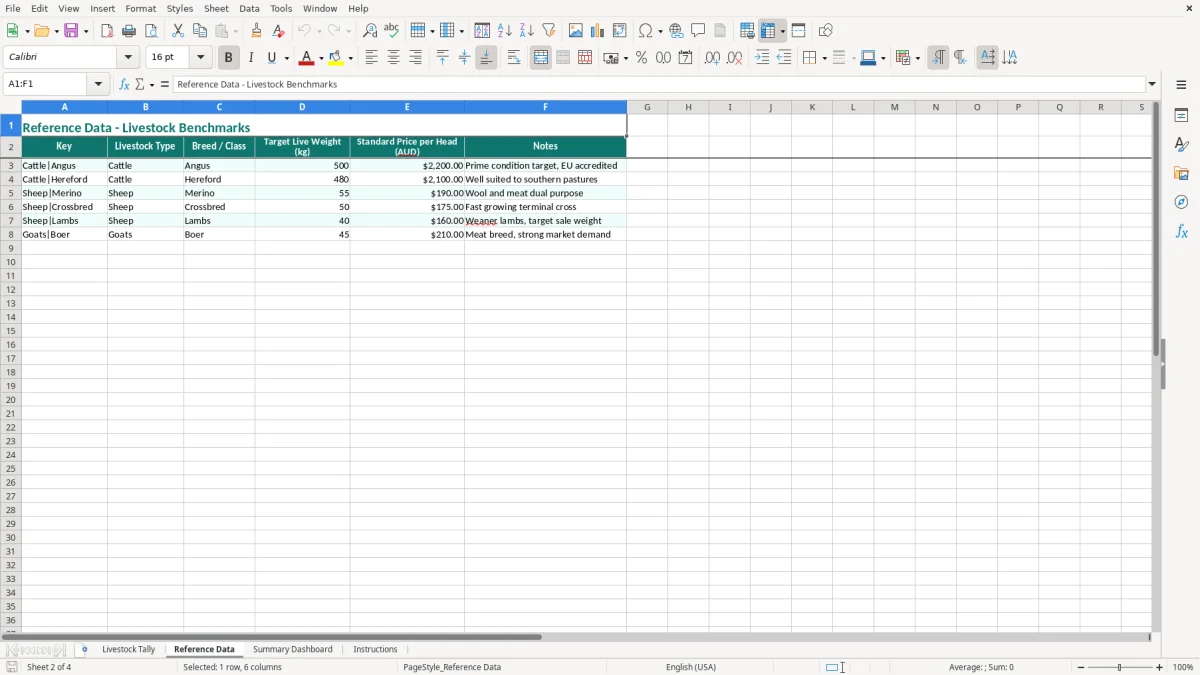The image size is (1200, 675).
Task: Open the Sheet menu
Action: (x=216, y=8)
